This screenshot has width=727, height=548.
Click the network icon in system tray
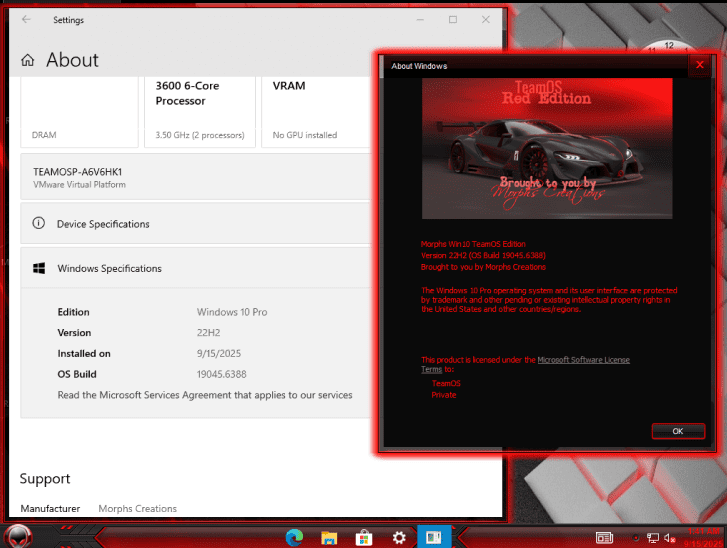(651, 537)
